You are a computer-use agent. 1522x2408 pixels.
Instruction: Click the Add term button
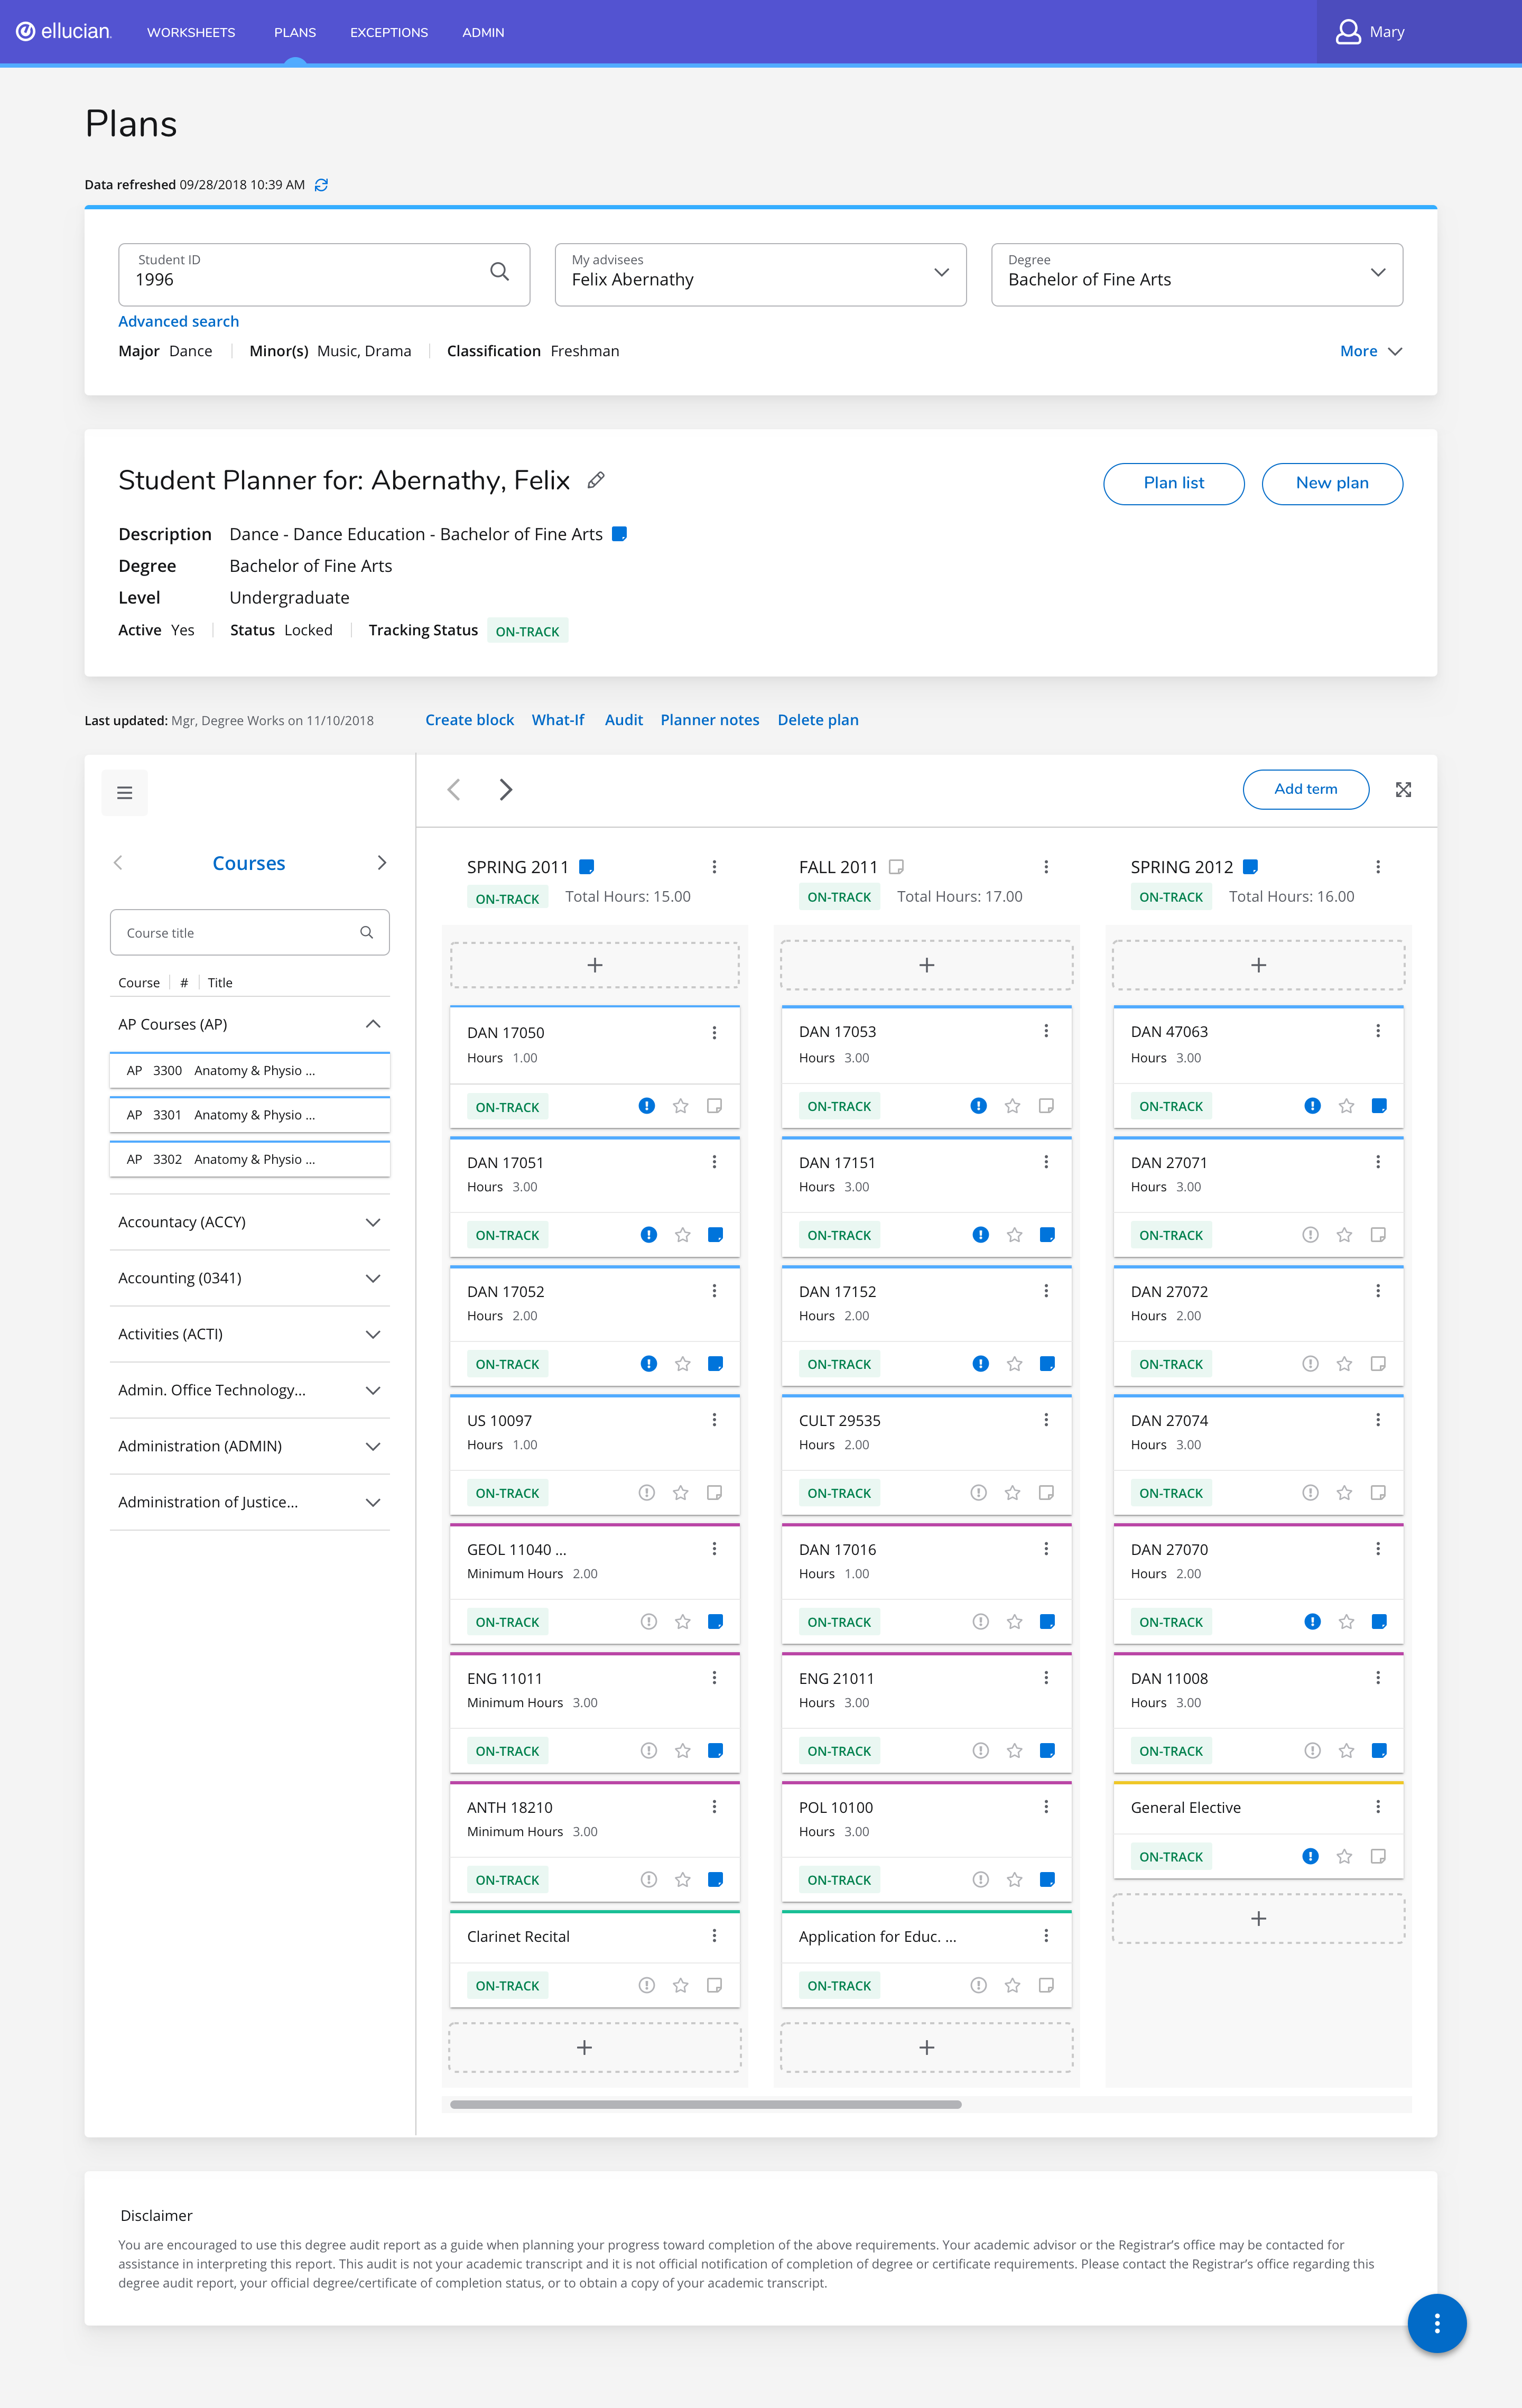[1305, 789]
